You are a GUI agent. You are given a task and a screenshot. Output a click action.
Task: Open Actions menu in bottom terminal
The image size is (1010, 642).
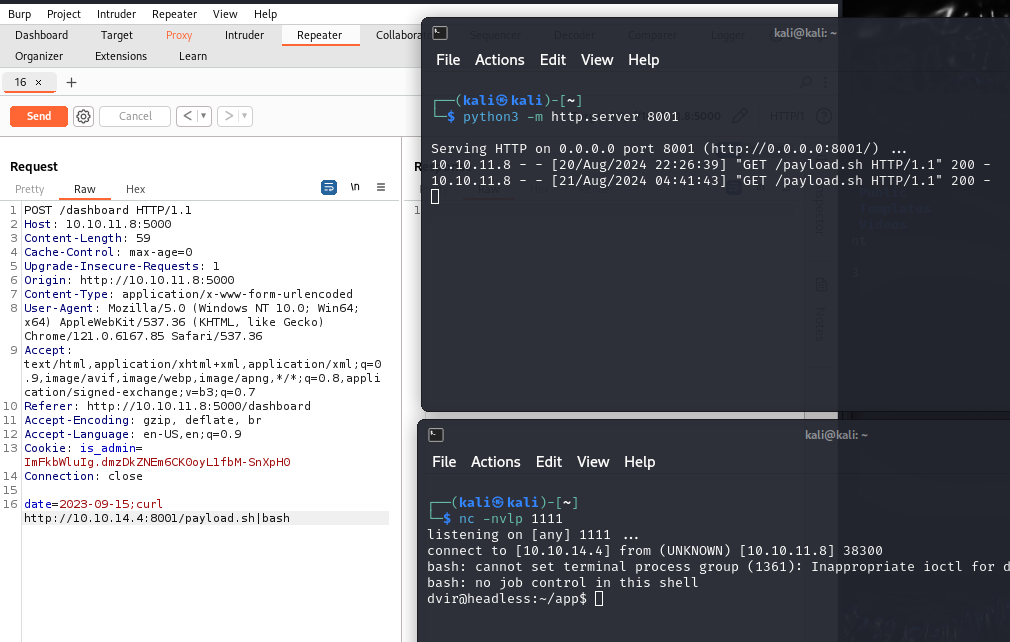pos(495,462)
